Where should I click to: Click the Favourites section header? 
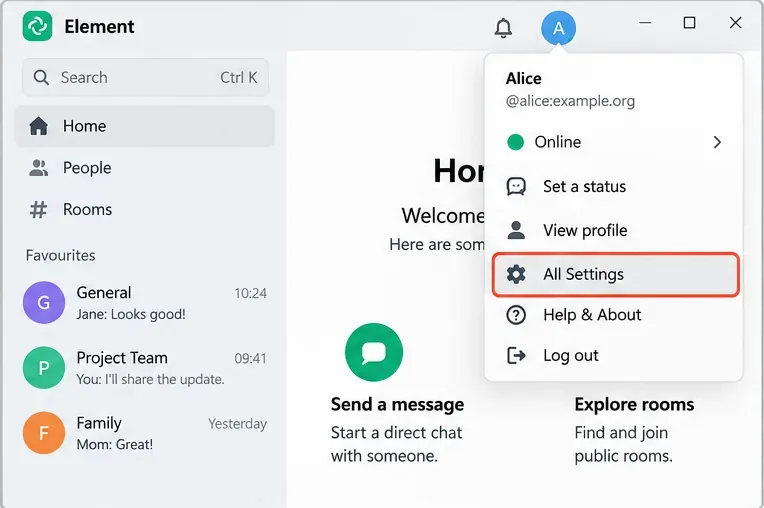click(x=60, y=255)
